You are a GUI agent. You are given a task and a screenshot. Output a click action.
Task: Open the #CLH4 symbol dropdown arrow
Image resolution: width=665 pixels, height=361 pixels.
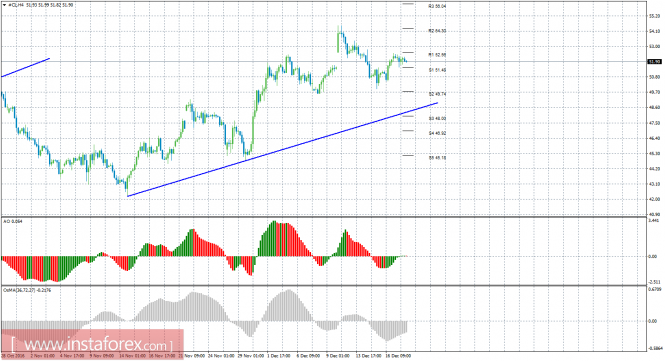coord(4,5)
